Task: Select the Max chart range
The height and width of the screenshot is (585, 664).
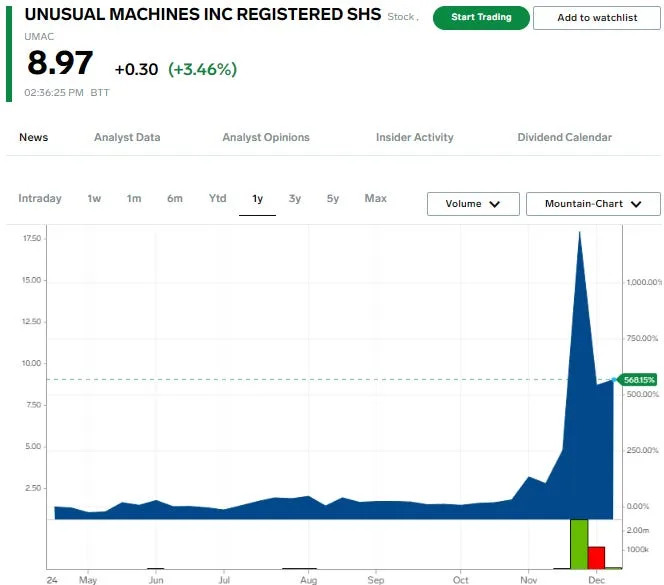Action: coord(376,198)
